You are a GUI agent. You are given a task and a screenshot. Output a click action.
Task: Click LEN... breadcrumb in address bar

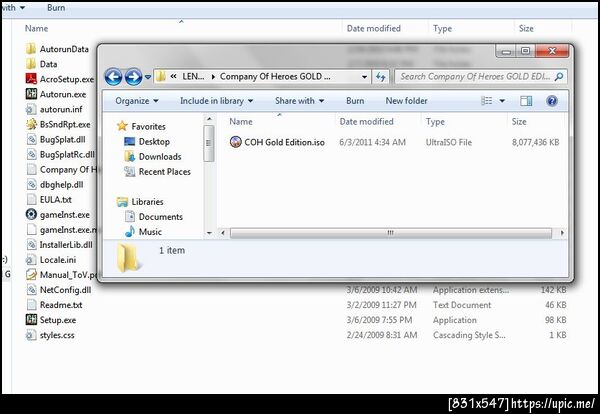pos(193,77)
